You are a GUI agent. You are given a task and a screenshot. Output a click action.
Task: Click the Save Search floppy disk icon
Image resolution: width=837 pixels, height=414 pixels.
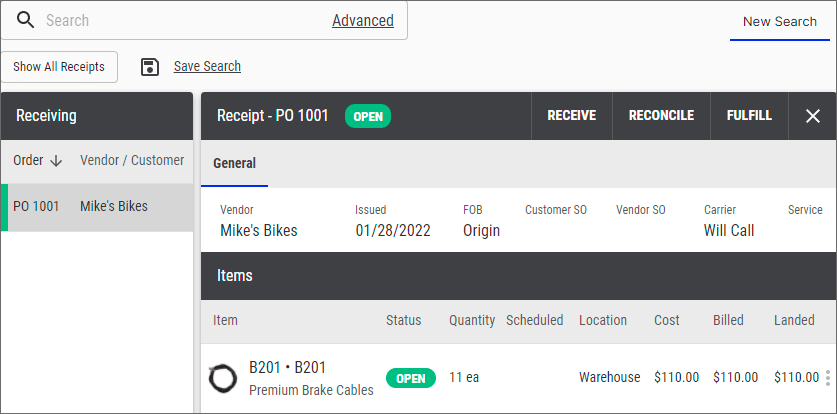click(150, 67)
